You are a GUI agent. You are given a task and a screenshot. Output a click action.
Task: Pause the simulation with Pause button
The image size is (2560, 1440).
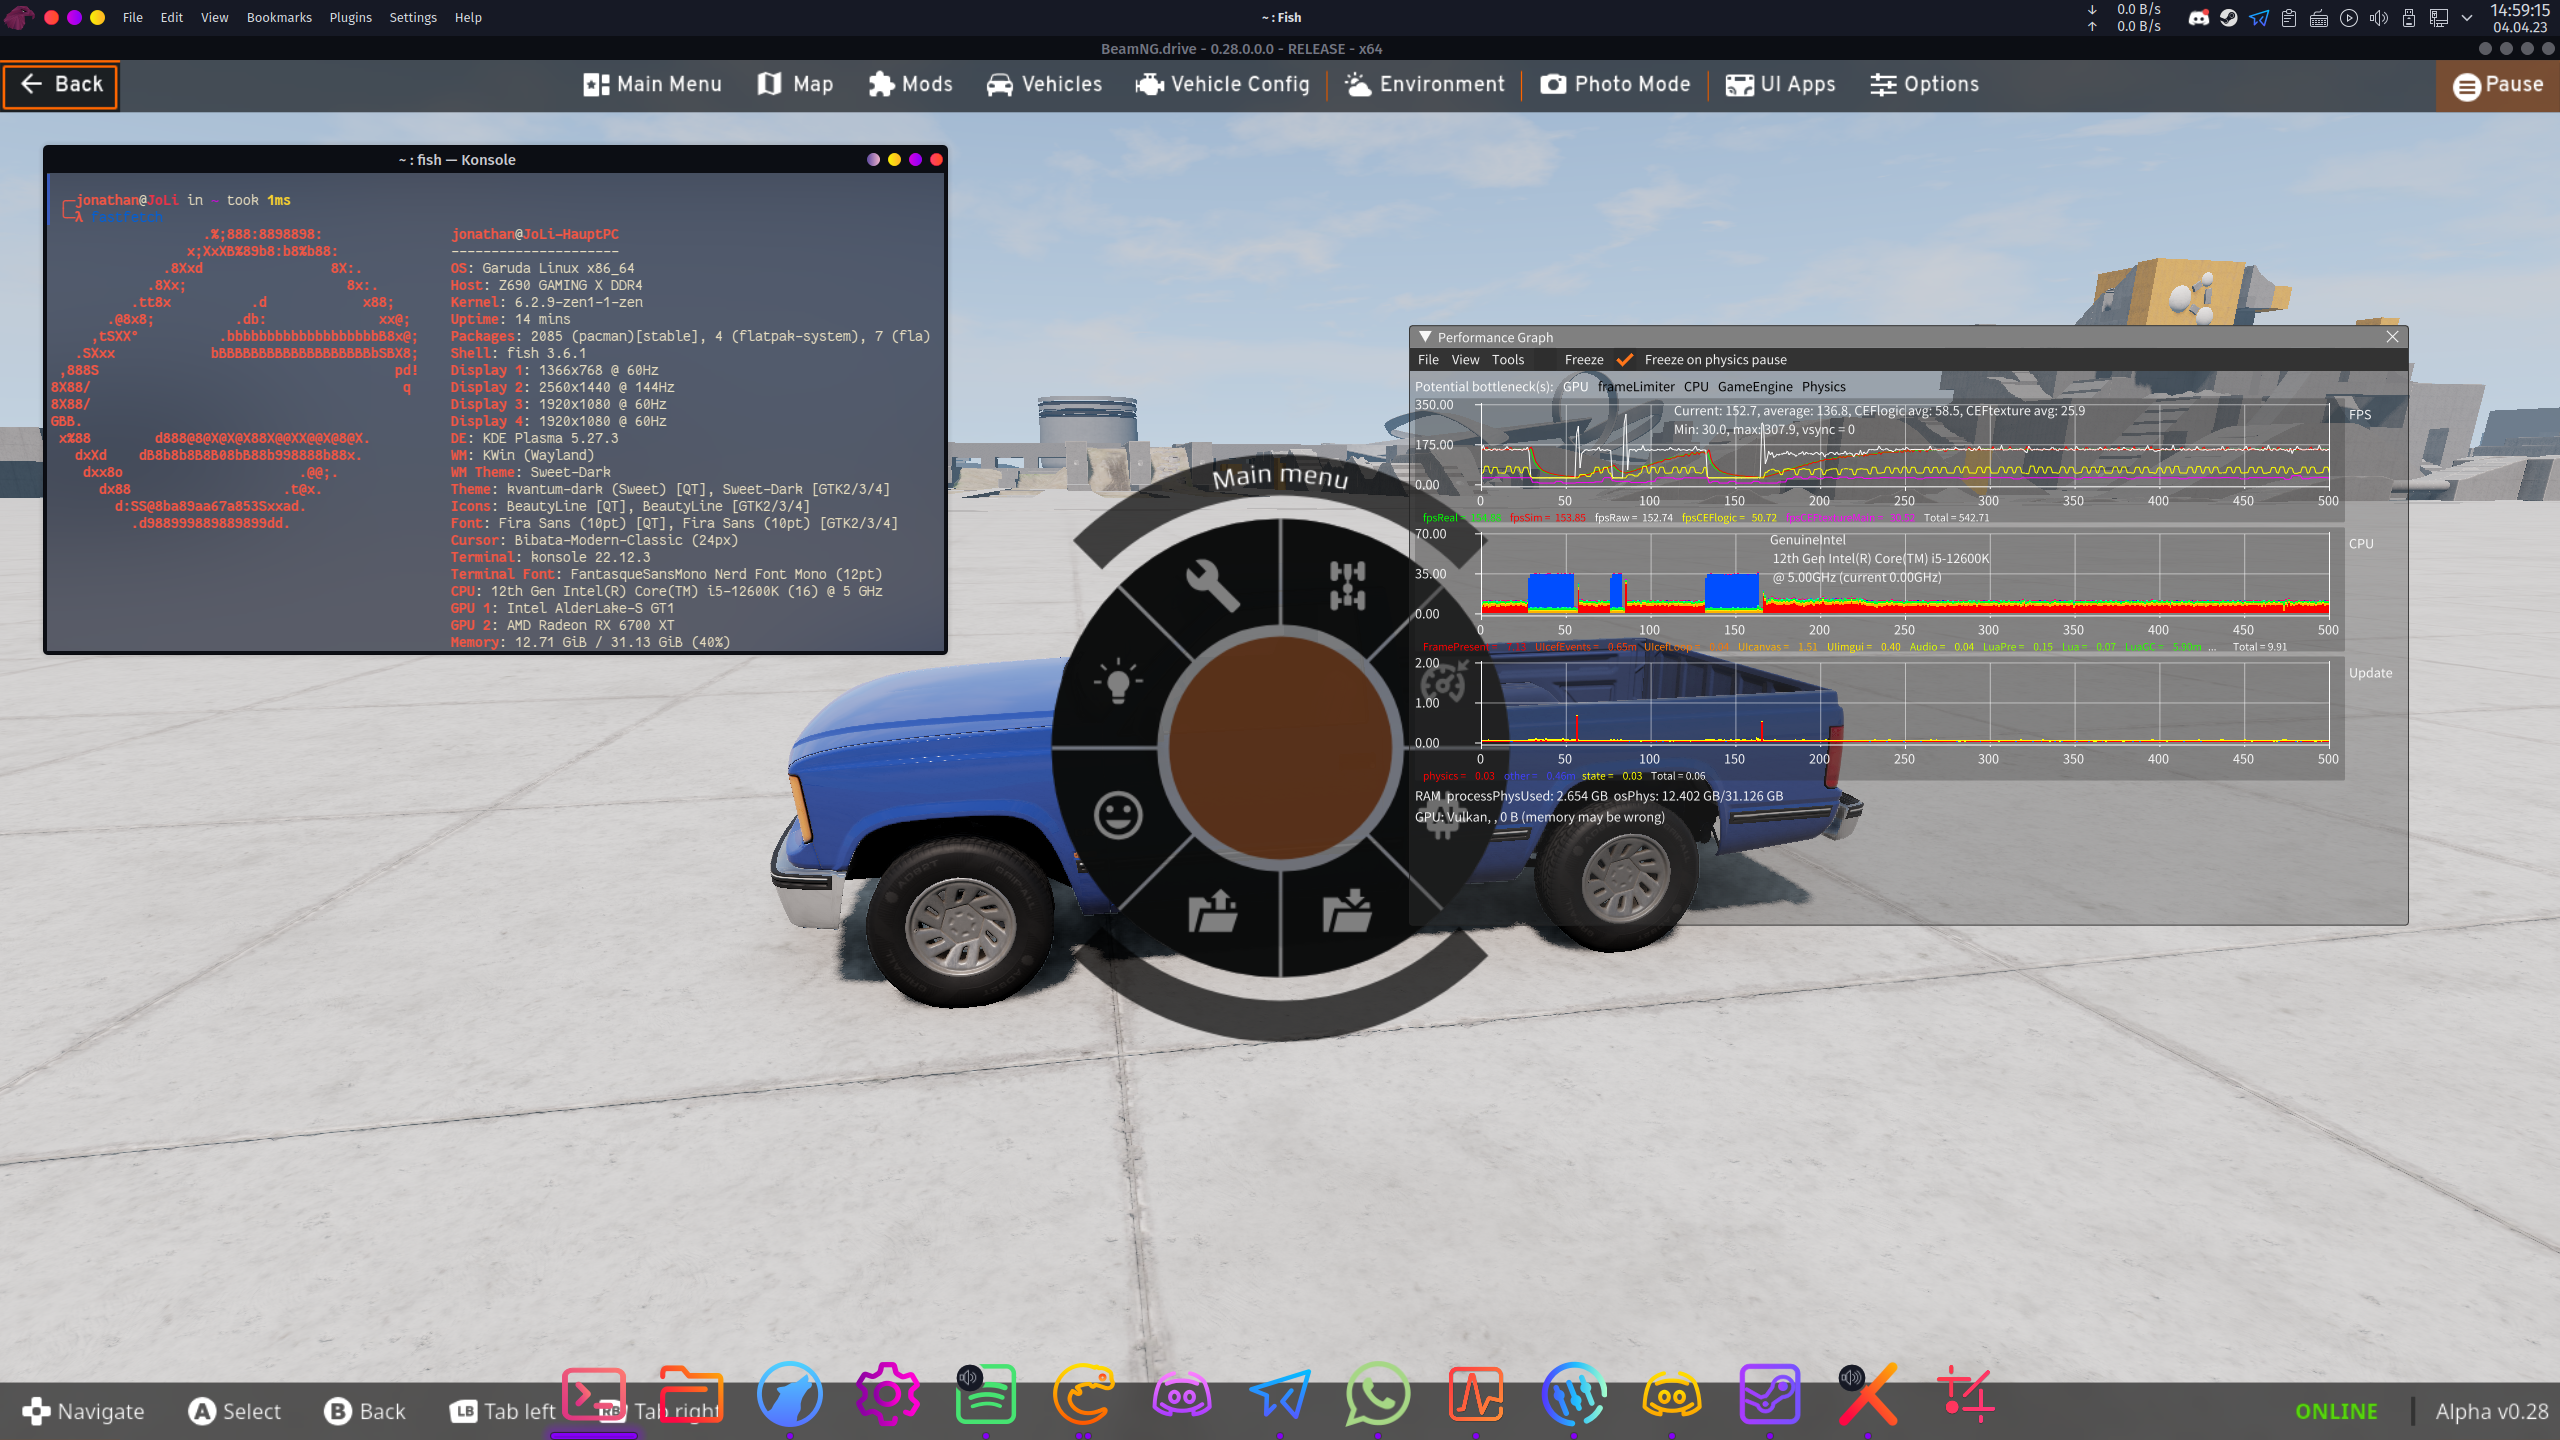pos(2497,85)
